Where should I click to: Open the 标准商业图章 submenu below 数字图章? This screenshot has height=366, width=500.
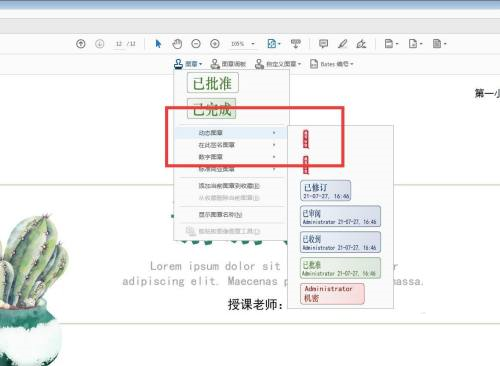click(231, 169)
